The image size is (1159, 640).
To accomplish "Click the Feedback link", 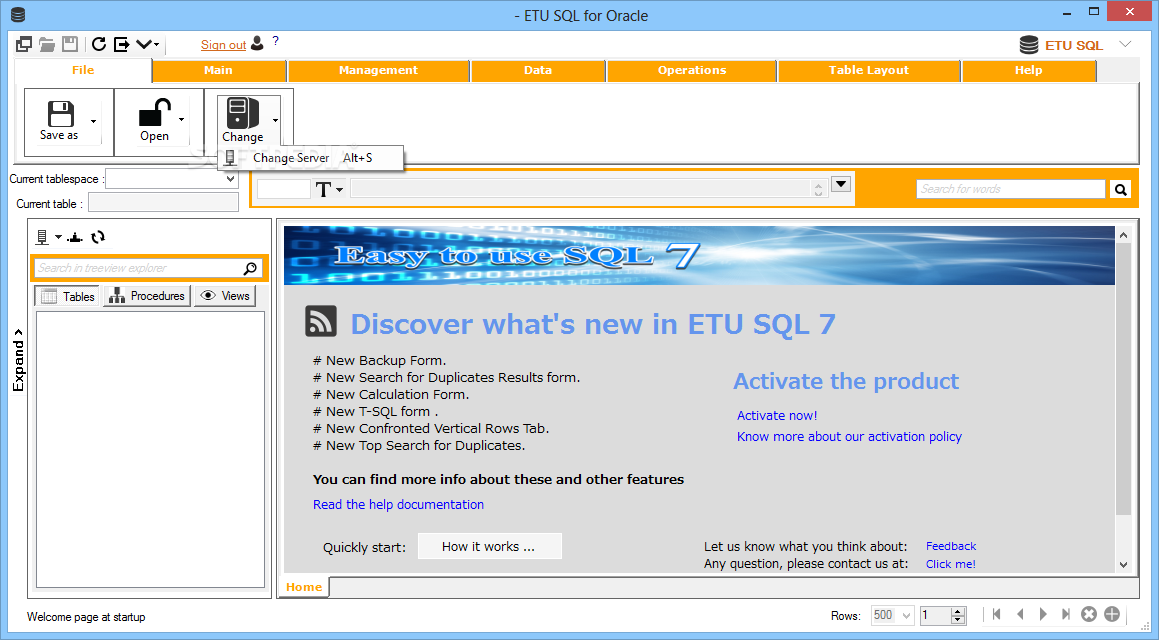I will [951, 546].
